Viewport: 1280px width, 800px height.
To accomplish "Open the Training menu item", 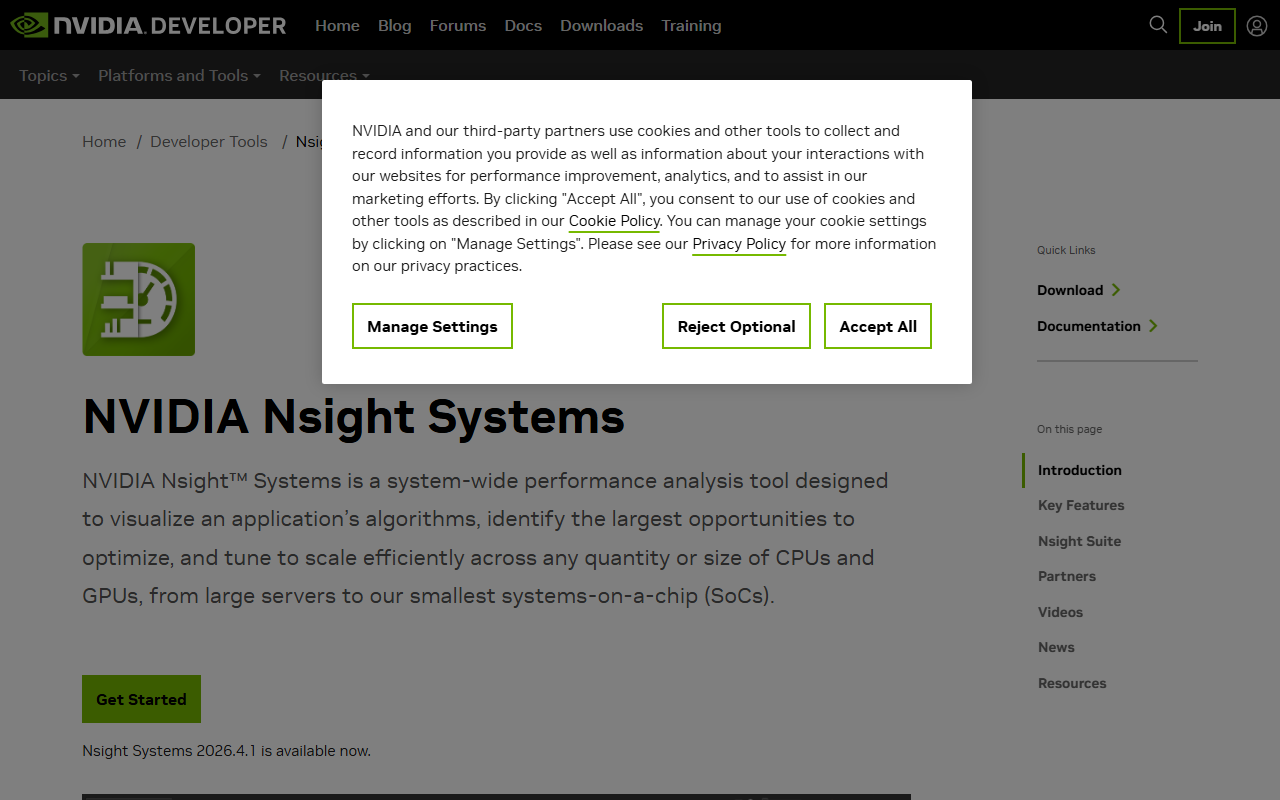I will pyautogui.click(x=691, y=26).
